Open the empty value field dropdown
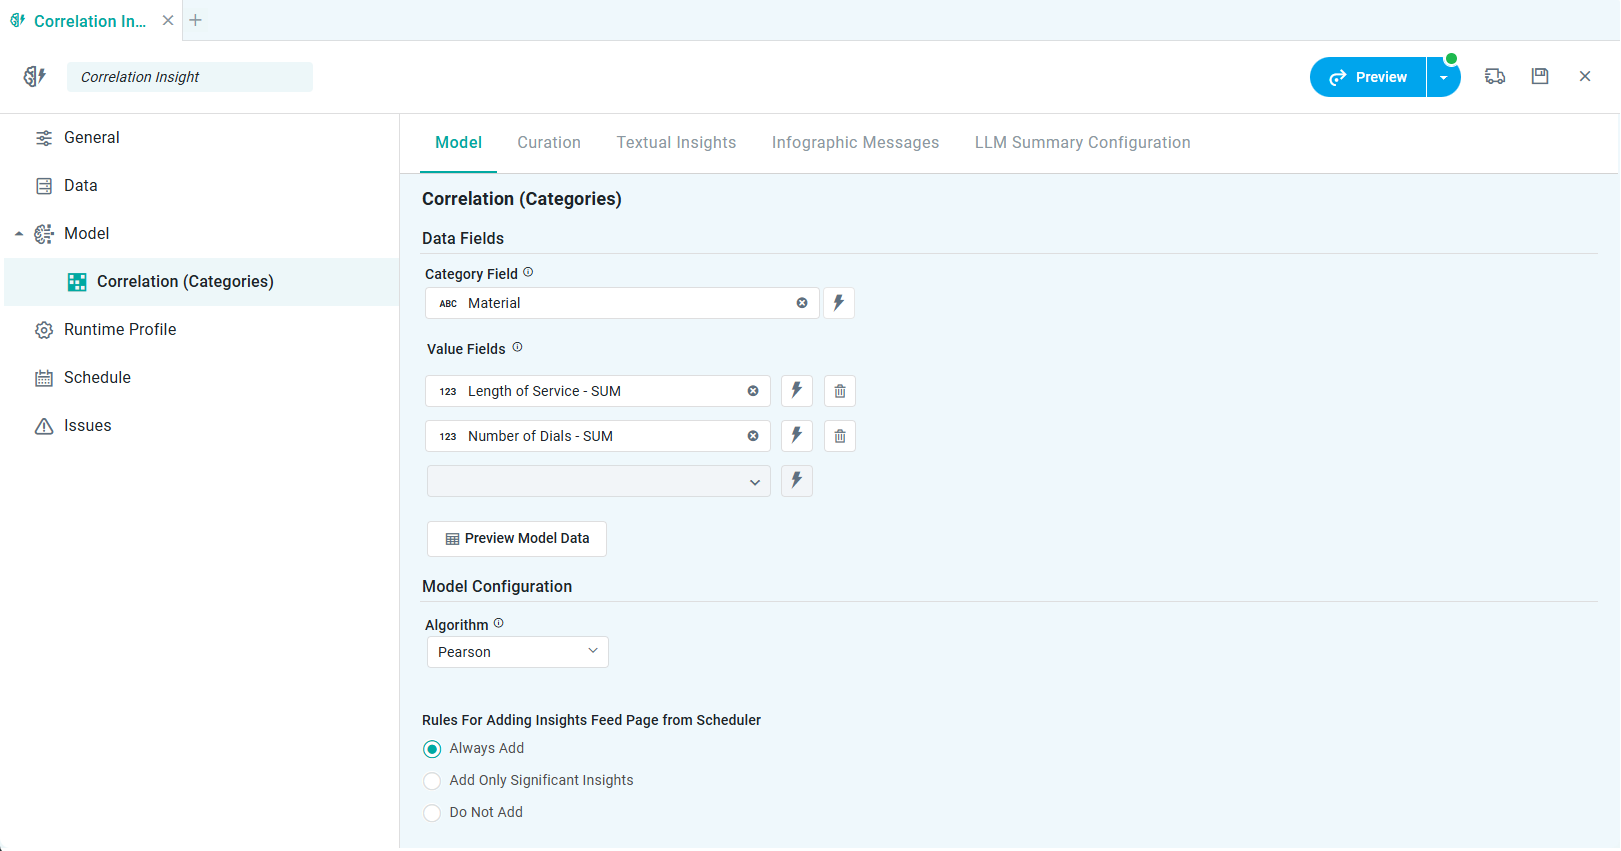Viewport: 1621px width, 851px height. pos(598,481)
